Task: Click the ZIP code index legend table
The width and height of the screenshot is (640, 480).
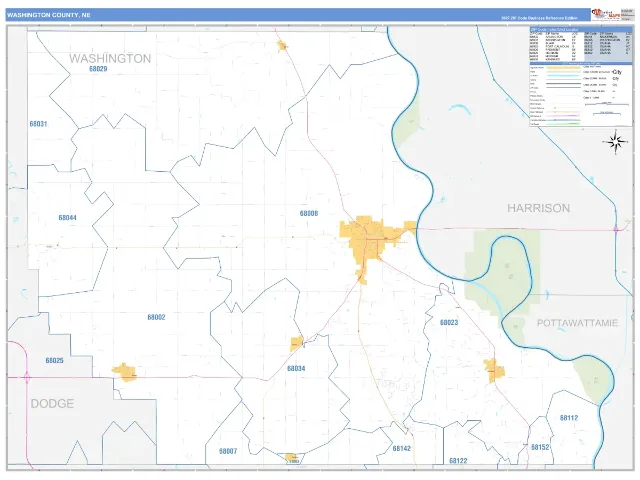Action: tap(581, 45)
